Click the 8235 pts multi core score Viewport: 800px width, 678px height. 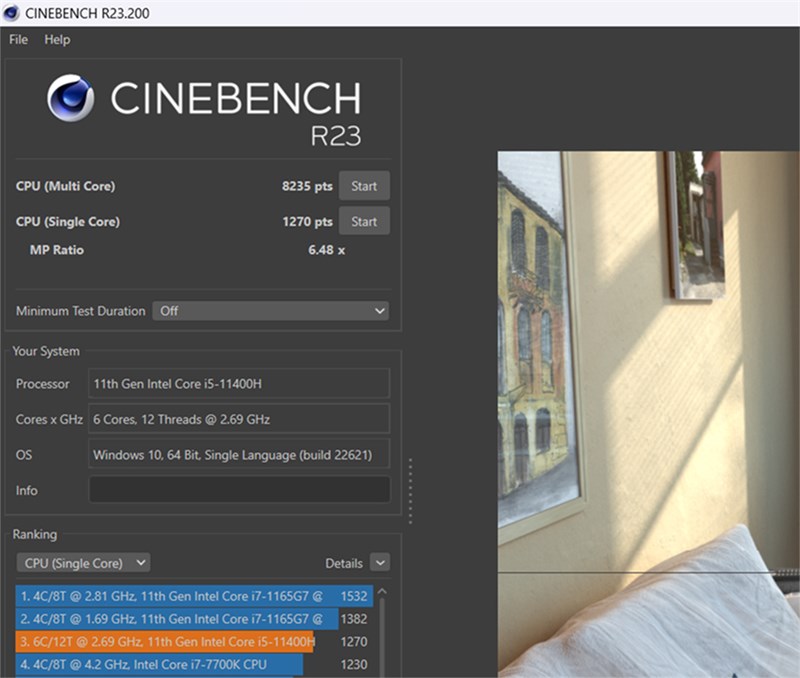(307, 186)
